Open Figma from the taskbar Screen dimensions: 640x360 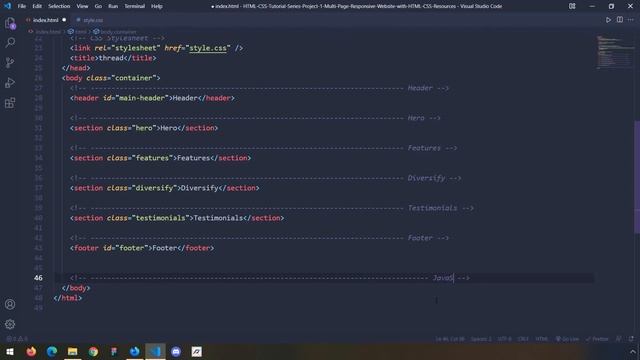[x=114, y=351]
